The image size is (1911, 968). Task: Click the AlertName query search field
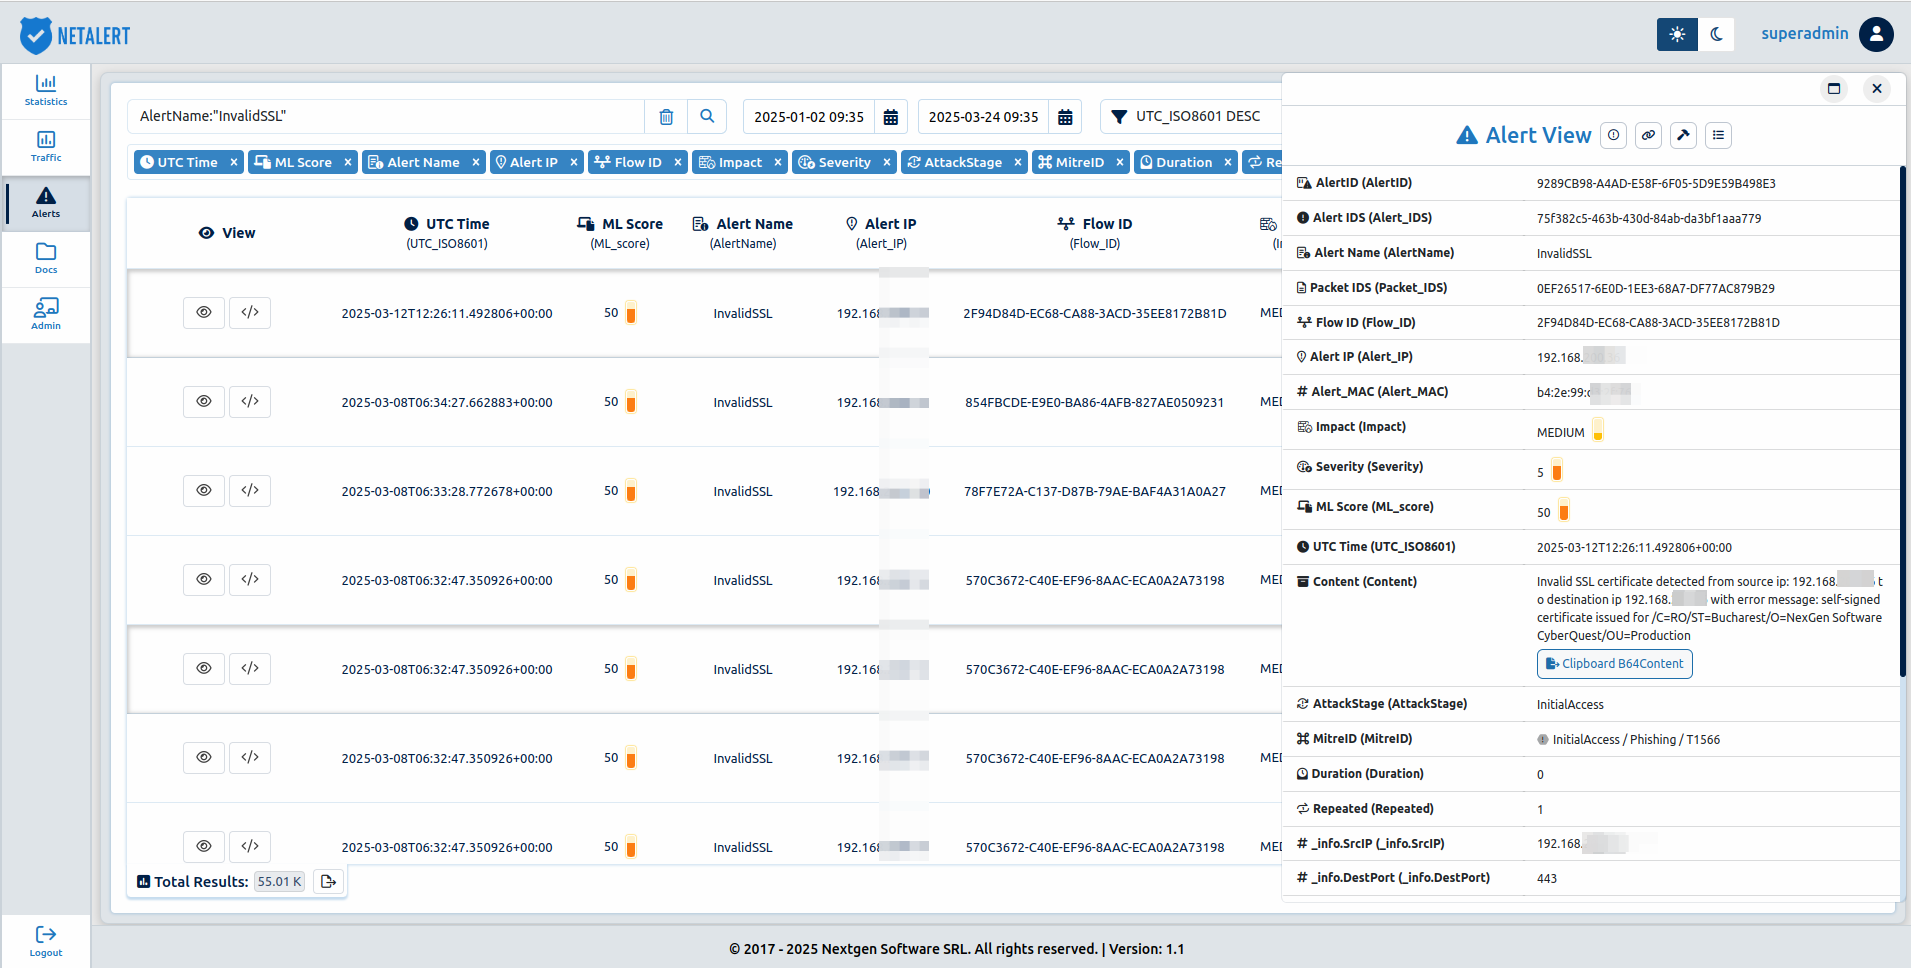click(386, 117)
